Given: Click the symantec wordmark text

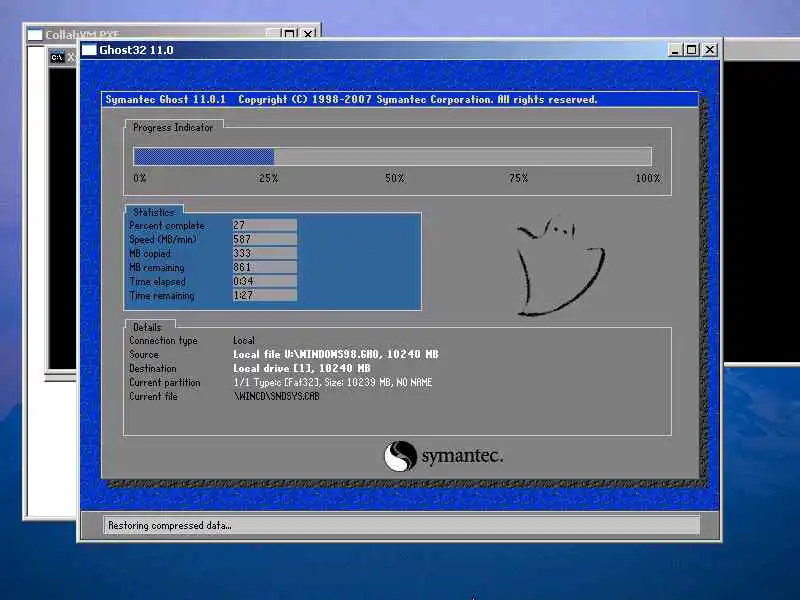Looking at the screenshot, I should point(462,456).
